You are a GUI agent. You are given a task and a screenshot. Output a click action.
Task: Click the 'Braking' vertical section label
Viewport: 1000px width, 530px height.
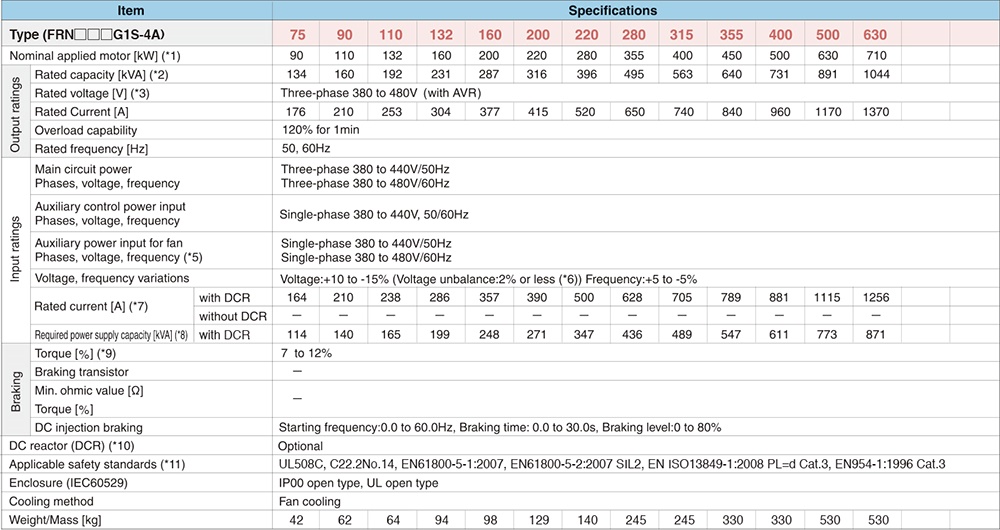pyautogui.click(x=16, y=390)
